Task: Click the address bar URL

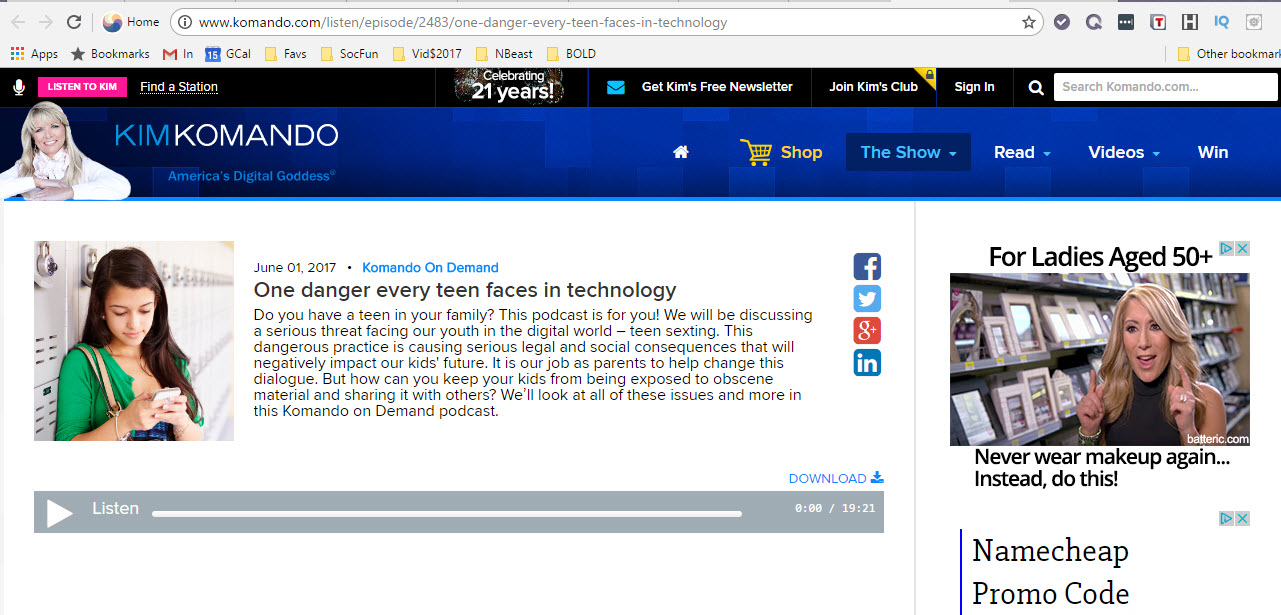Action: click(x=463, y=22)
